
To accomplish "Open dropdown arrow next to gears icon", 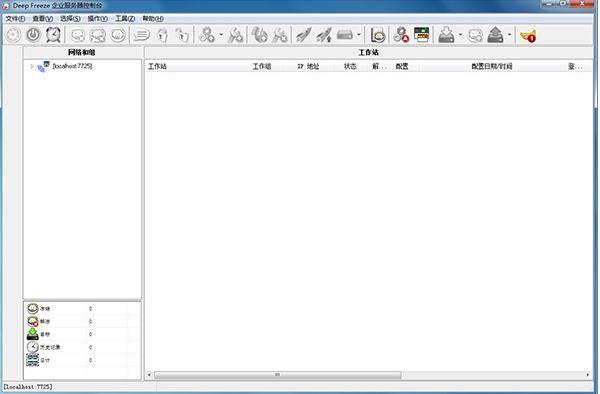I will click(221, 35).
